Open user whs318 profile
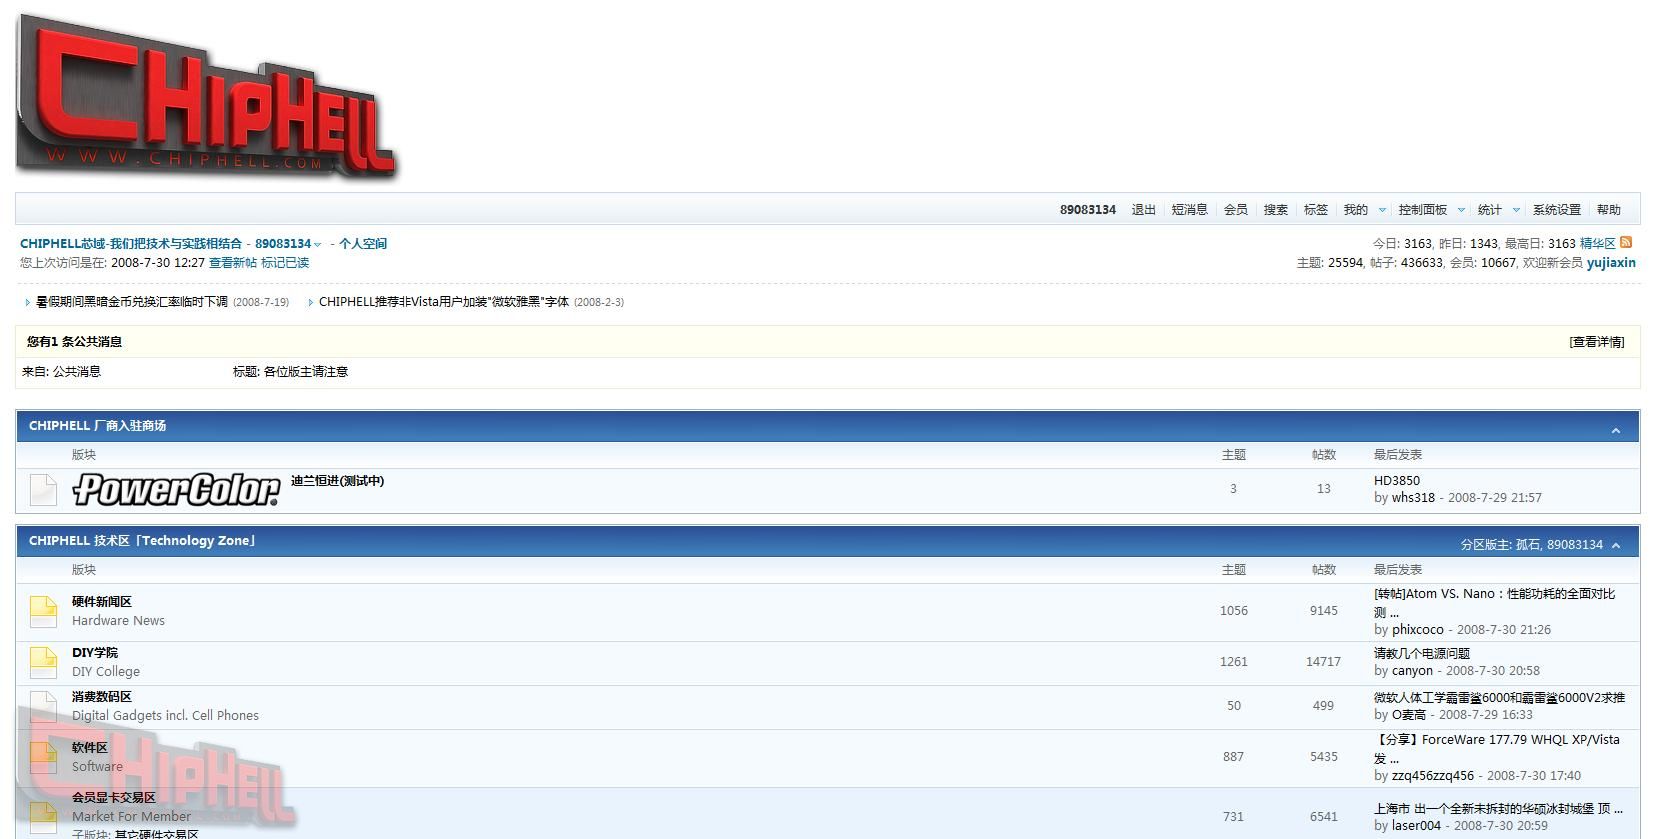Image resolution: width=1655 pixels, height=839 pixels. pyautogui.click(x=1413, y=497)
